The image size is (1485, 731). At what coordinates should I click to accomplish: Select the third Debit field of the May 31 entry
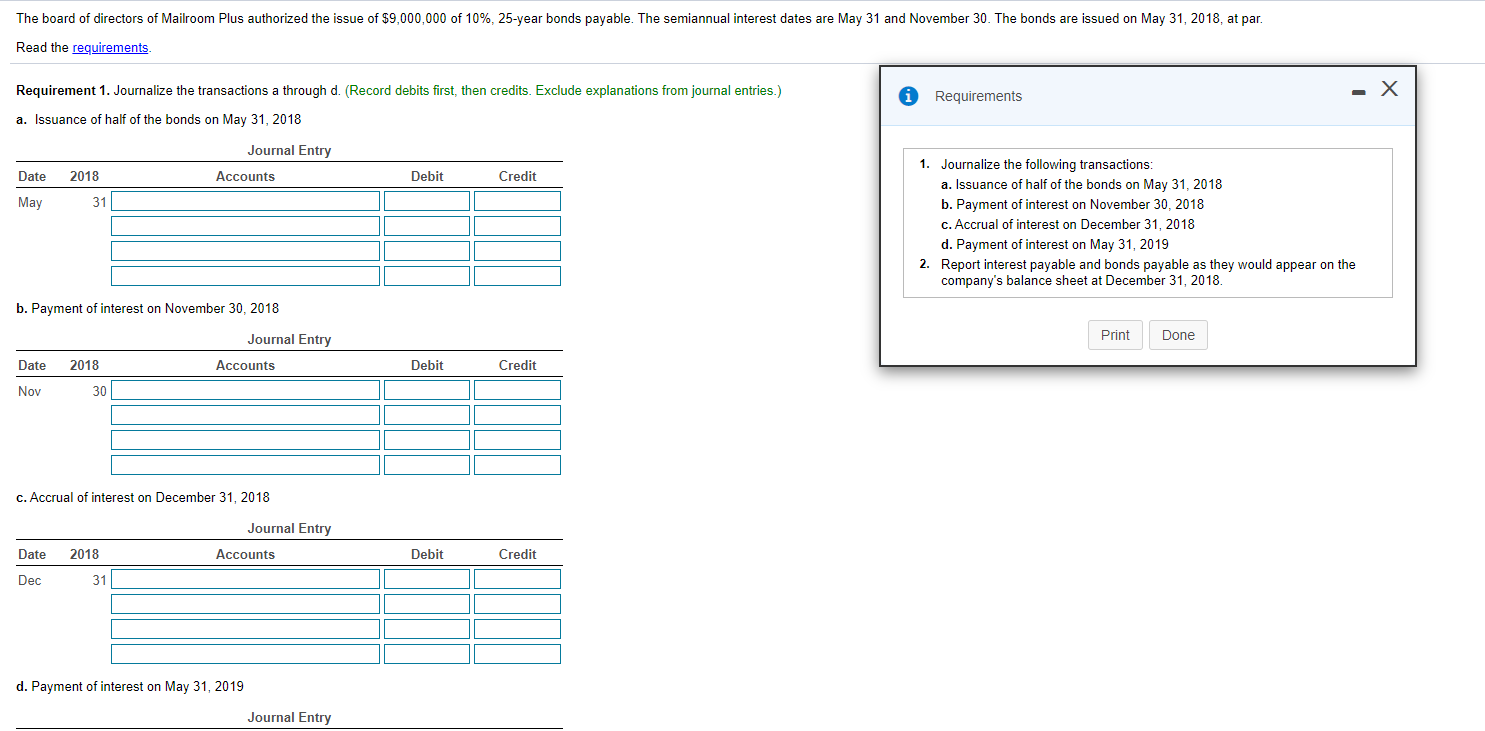tap(427, 251)
